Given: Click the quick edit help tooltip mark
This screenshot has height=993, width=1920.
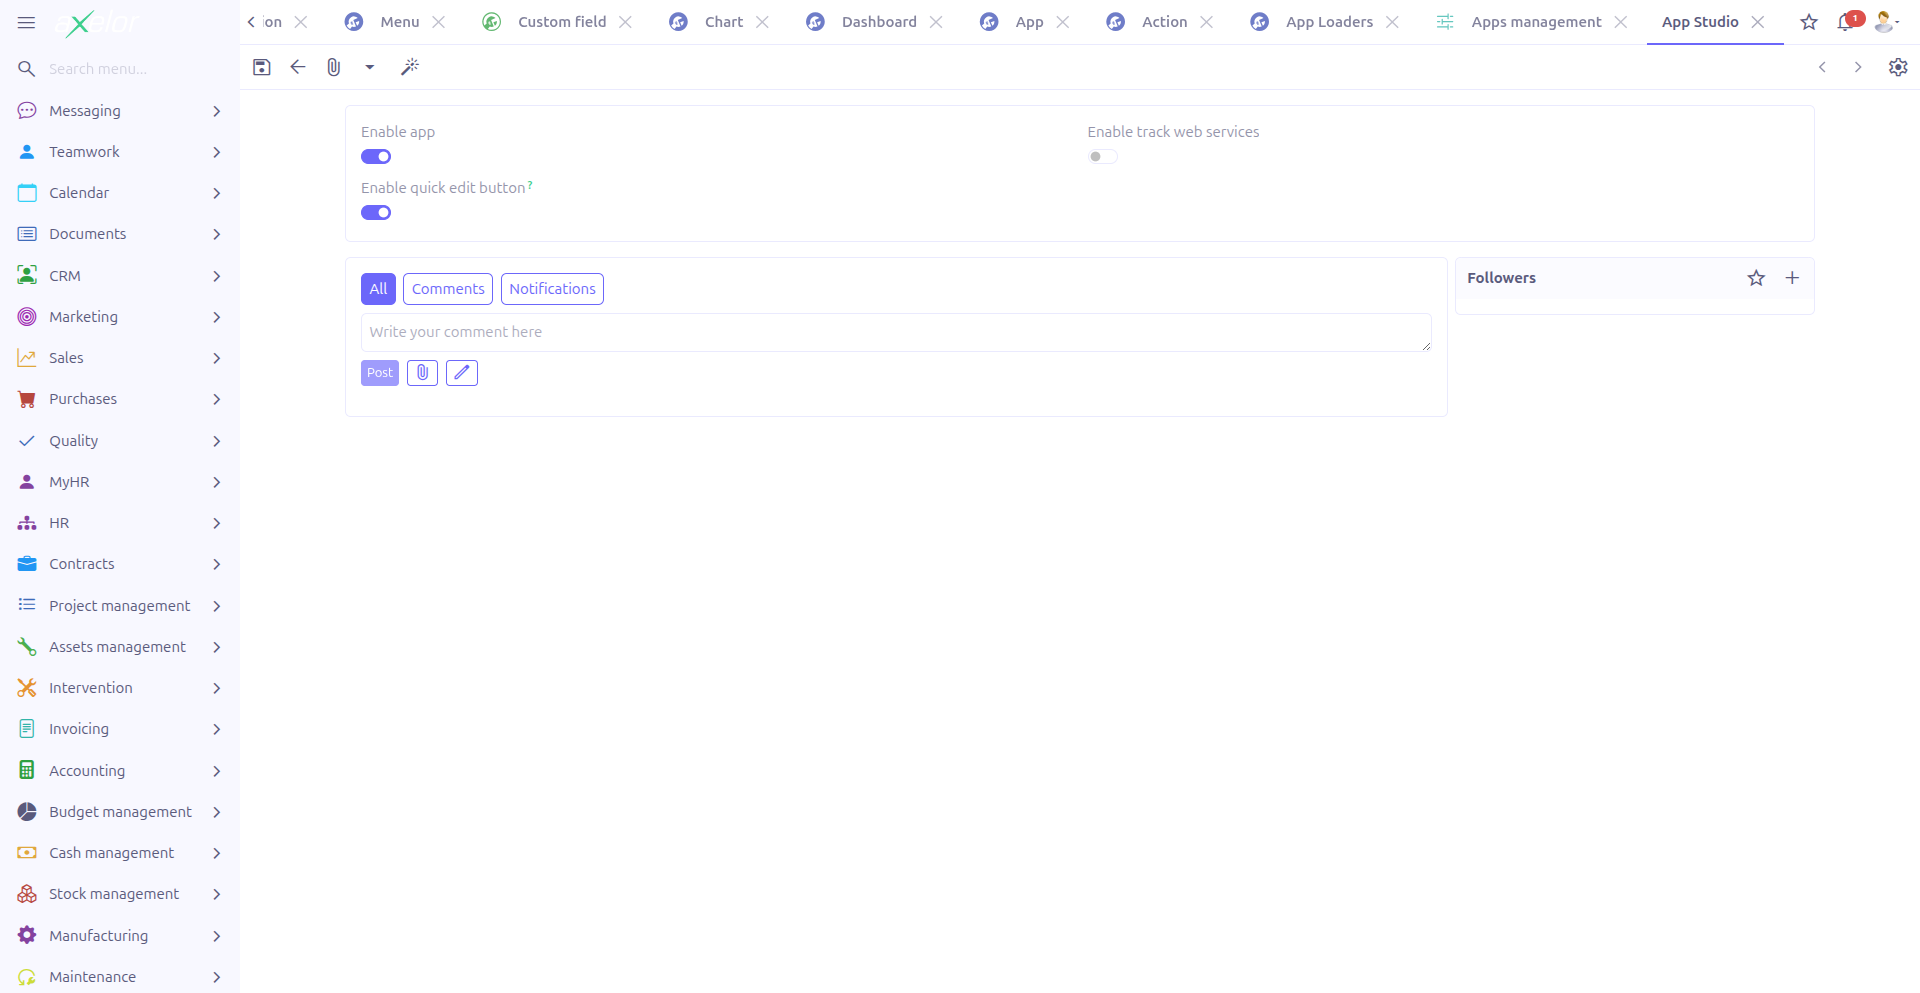Looking at the screenshot, I should [530, 185].
